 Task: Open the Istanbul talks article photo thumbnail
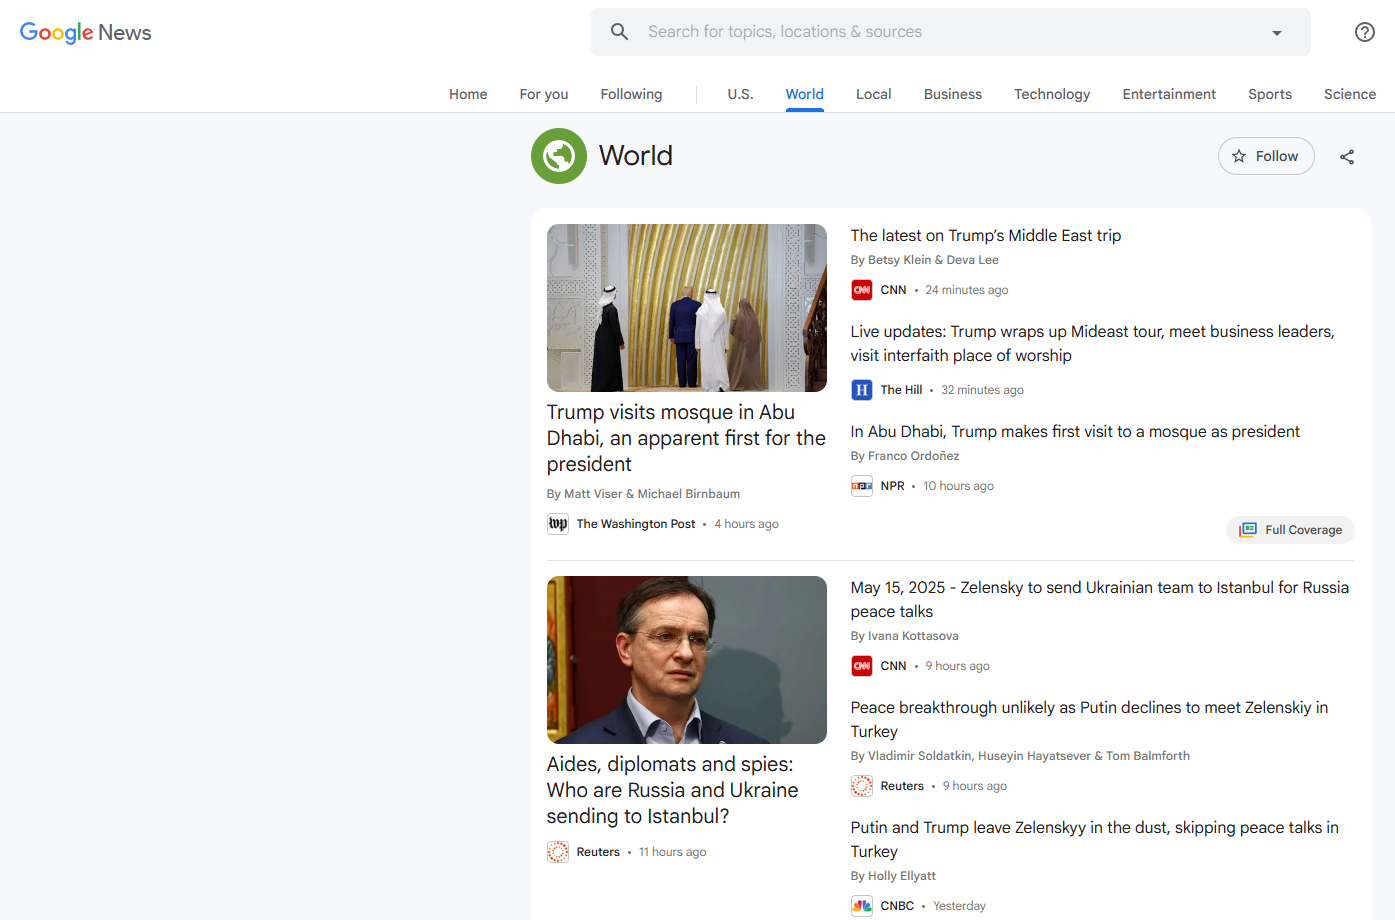coord(687,660)
